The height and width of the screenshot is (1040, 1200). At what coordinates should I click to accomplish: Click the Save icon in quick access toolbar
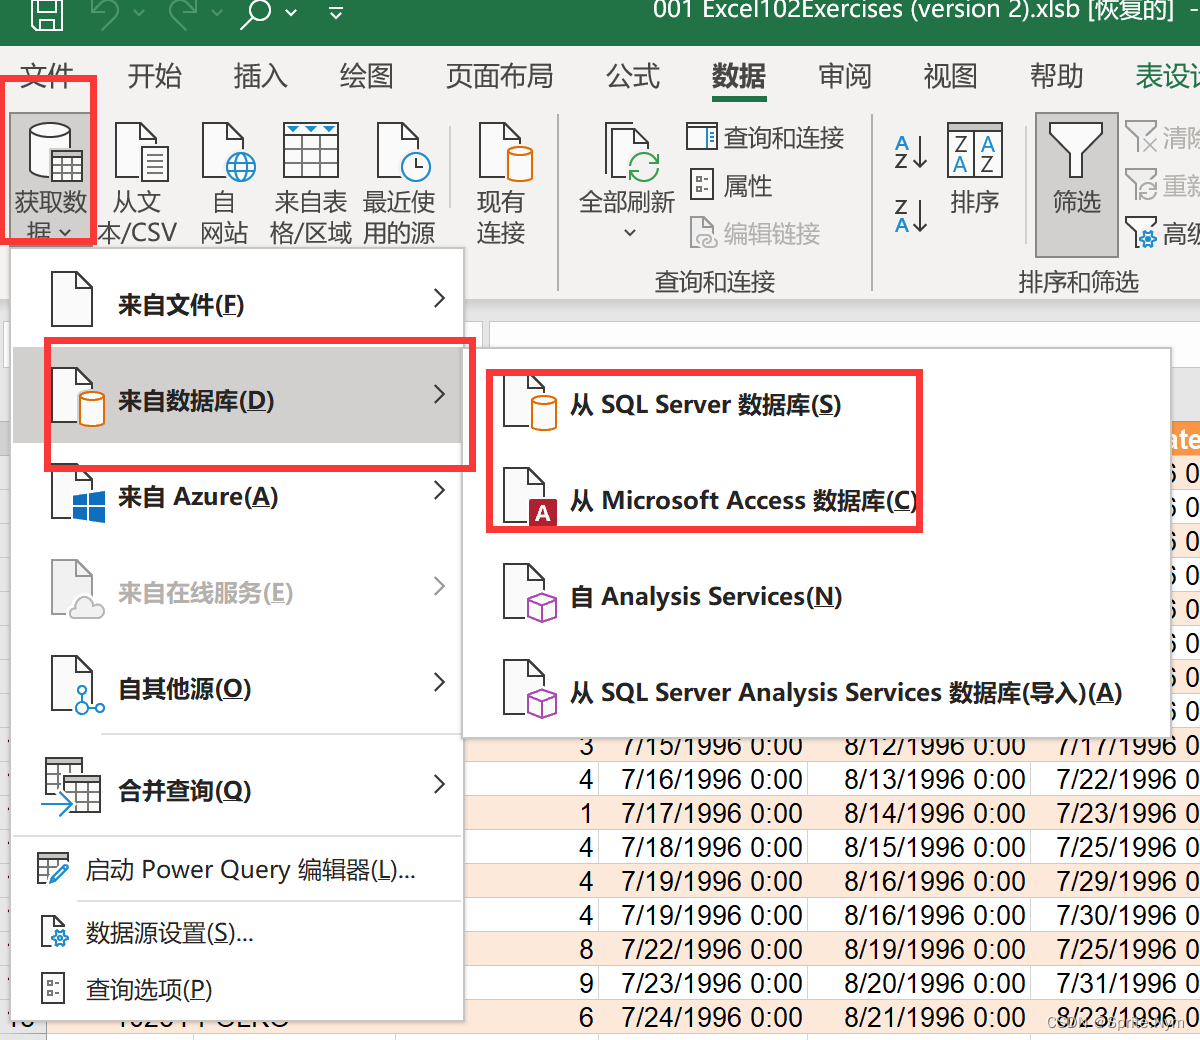(46, 13)
